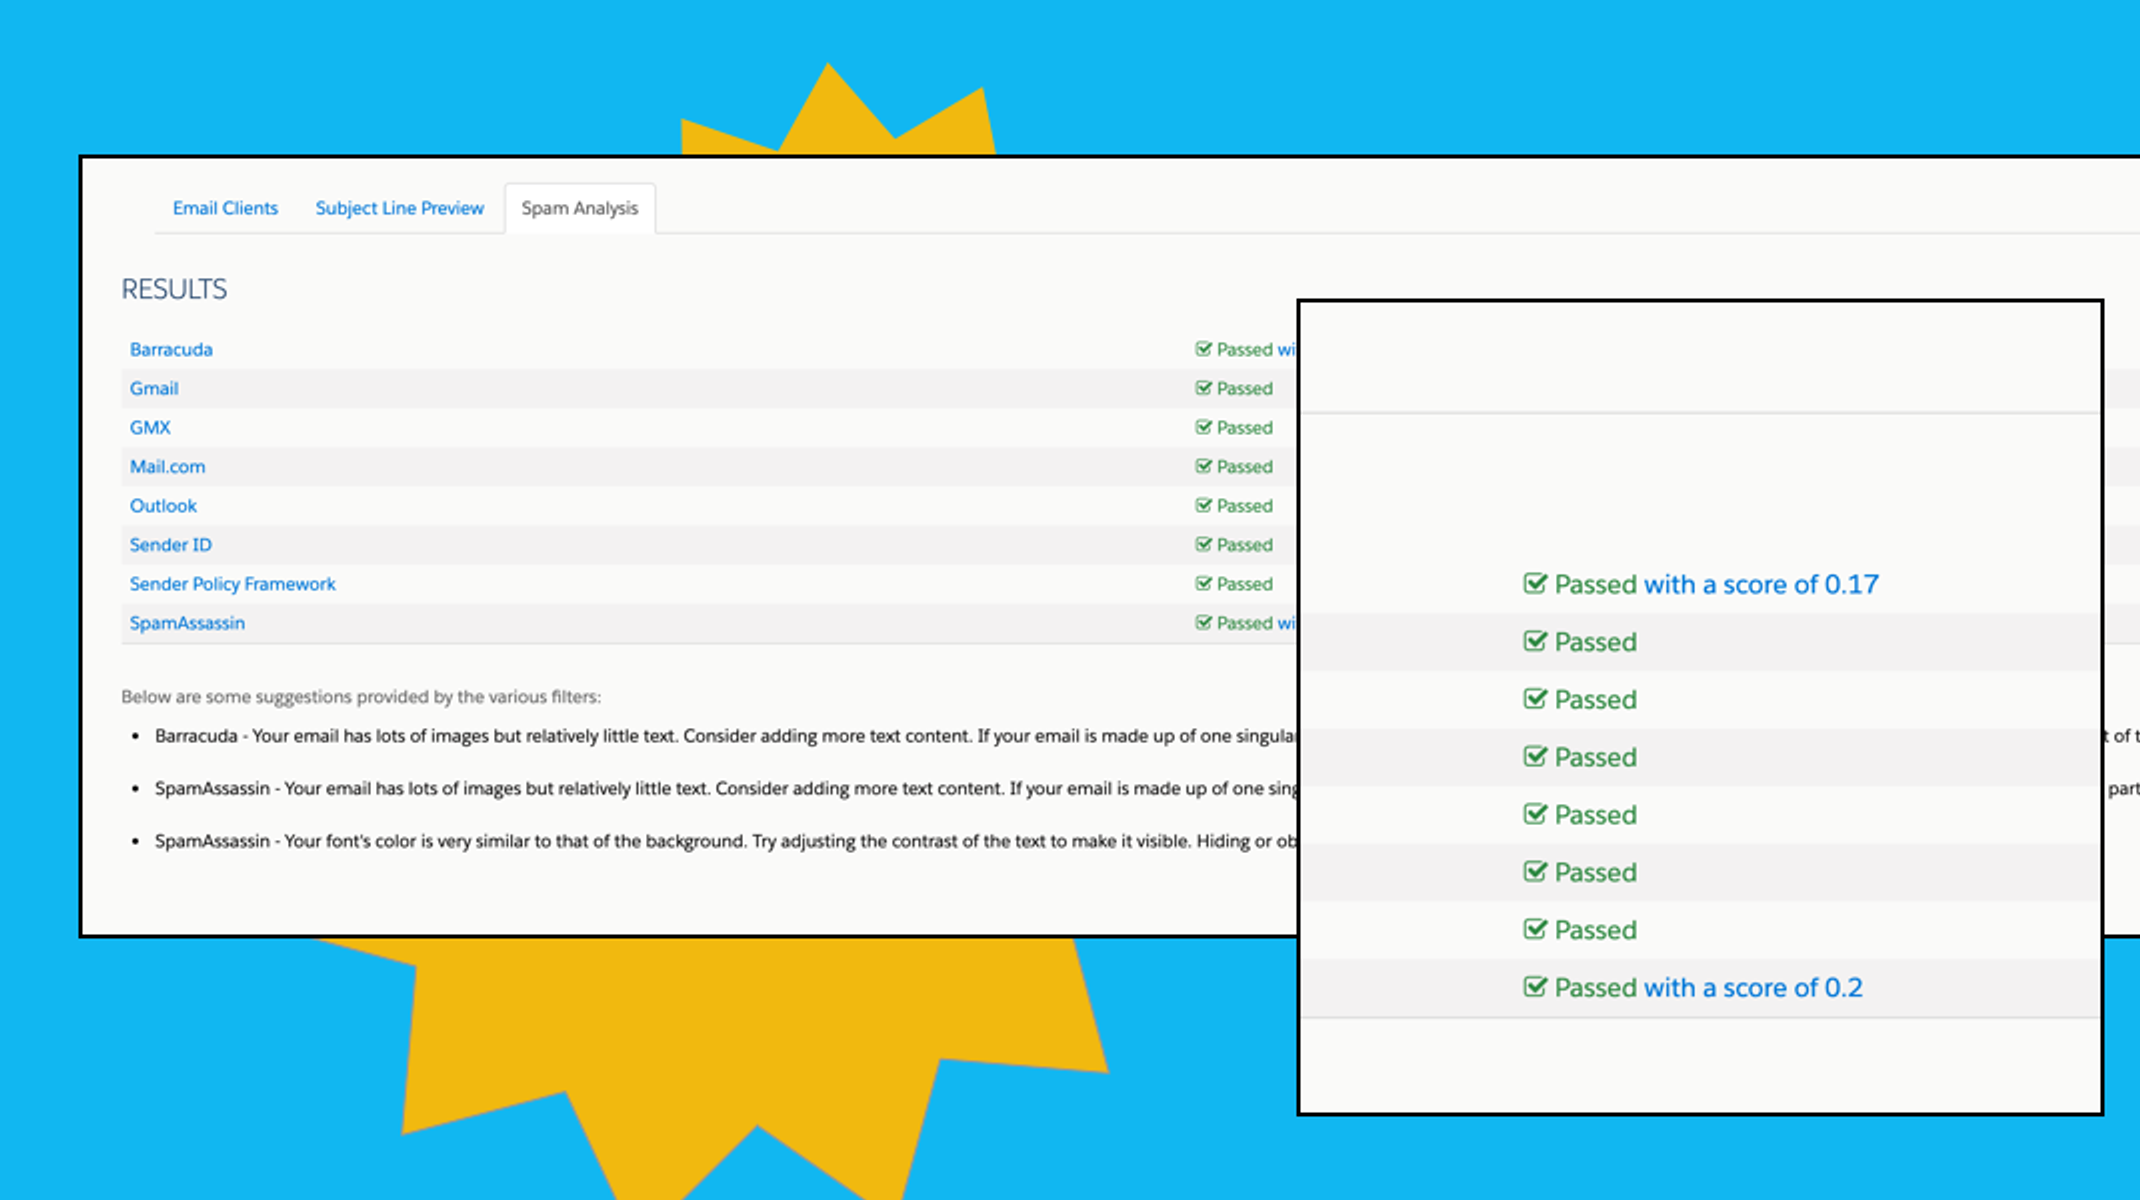Click the RESULTS heading

point(174,289)
